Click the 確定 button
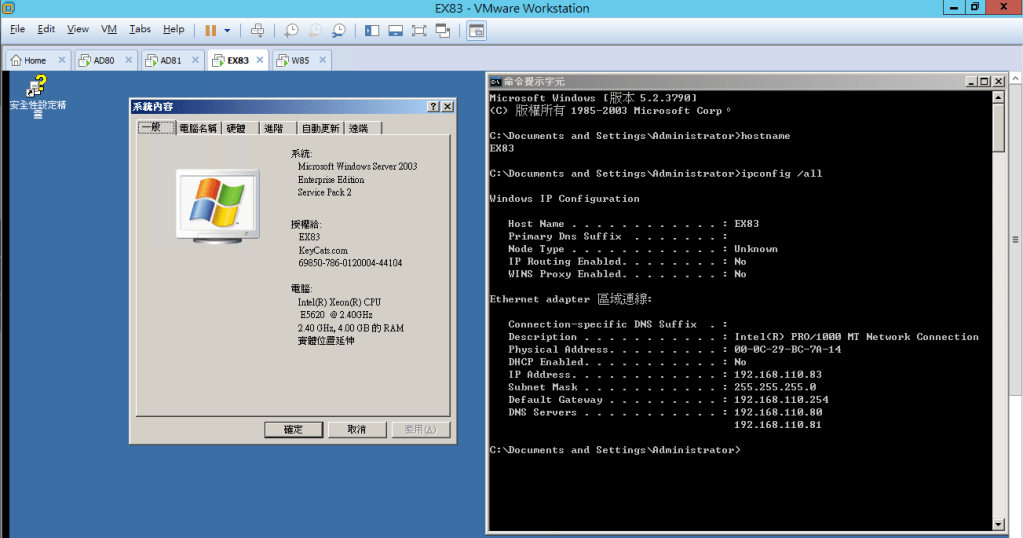 pyautogui.click(x=293, y=429)
